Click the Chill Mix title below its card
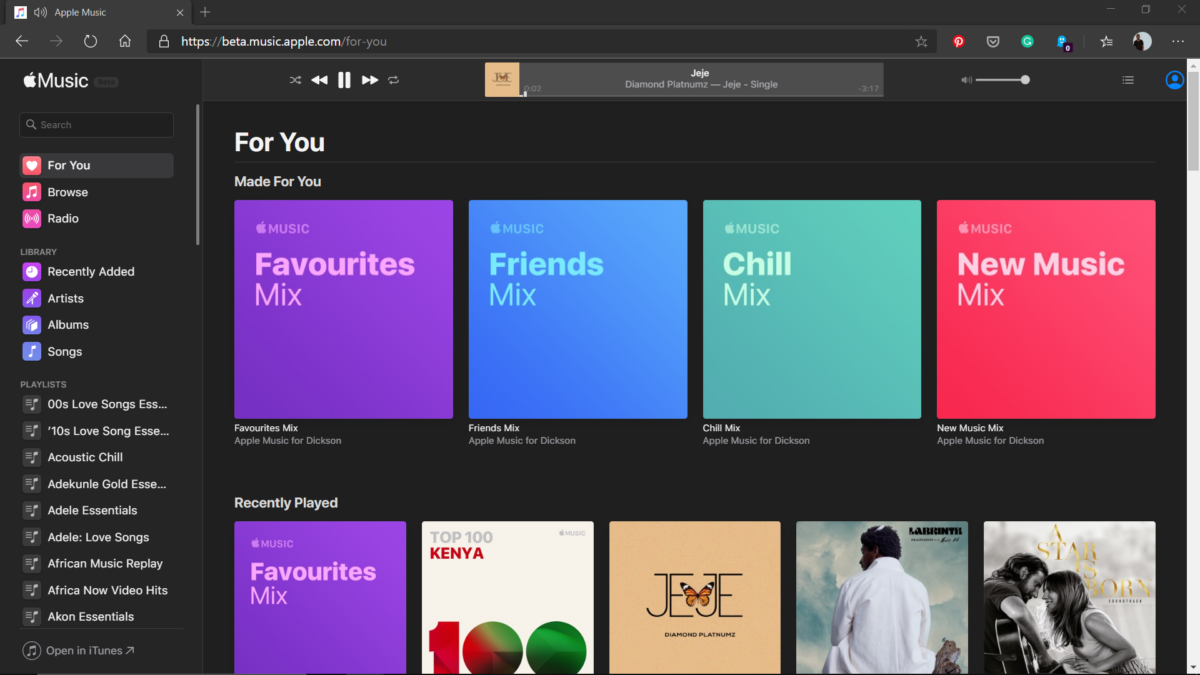1200x675 pixels. (721, 428)
